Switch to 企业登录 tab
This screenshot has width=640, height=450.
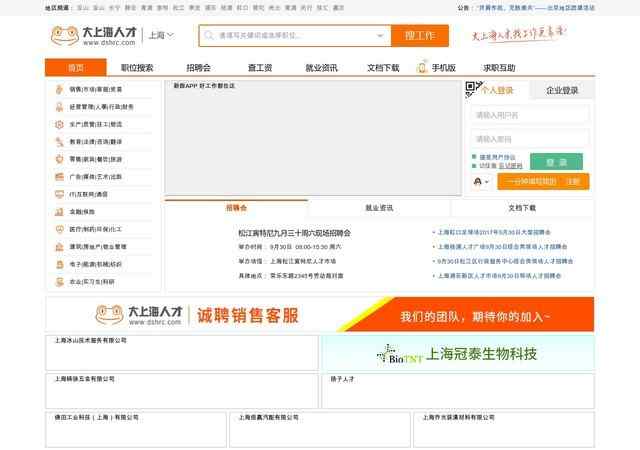(562, 90)
